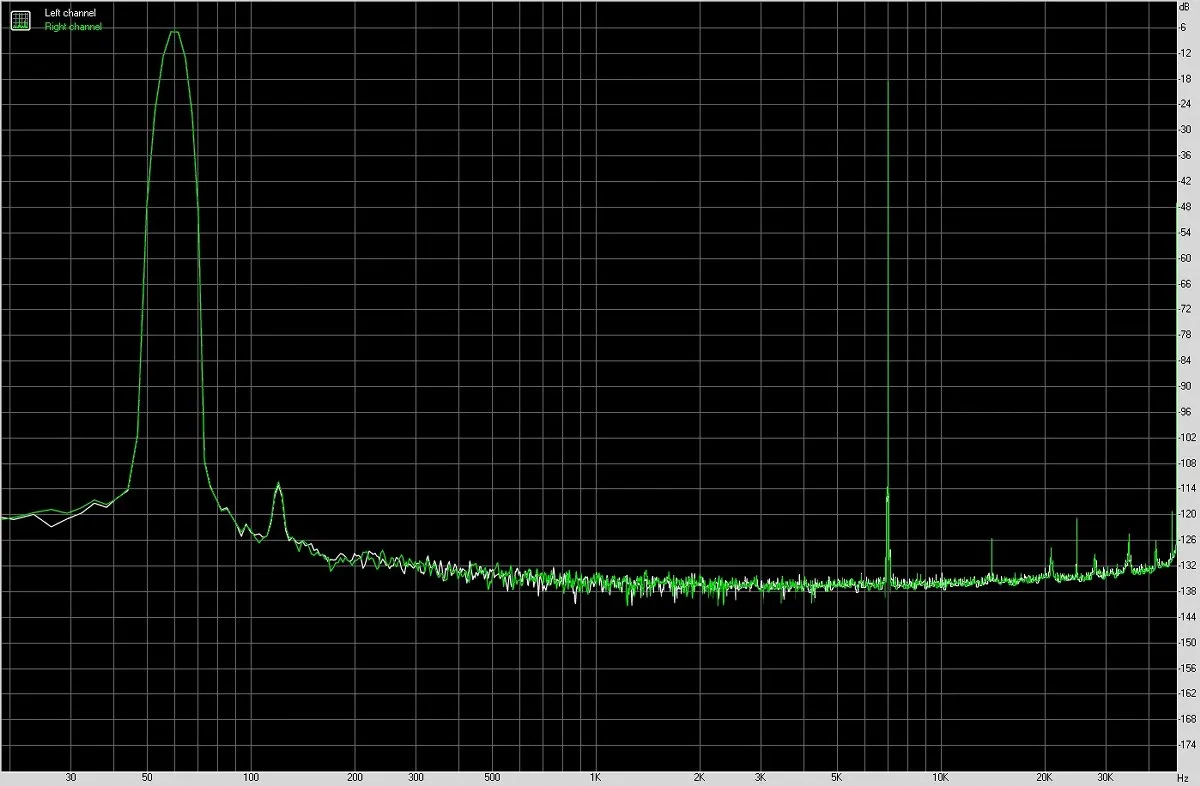
Task: Click the 300 Hz frequency axis label
Action: coord(415,777)
